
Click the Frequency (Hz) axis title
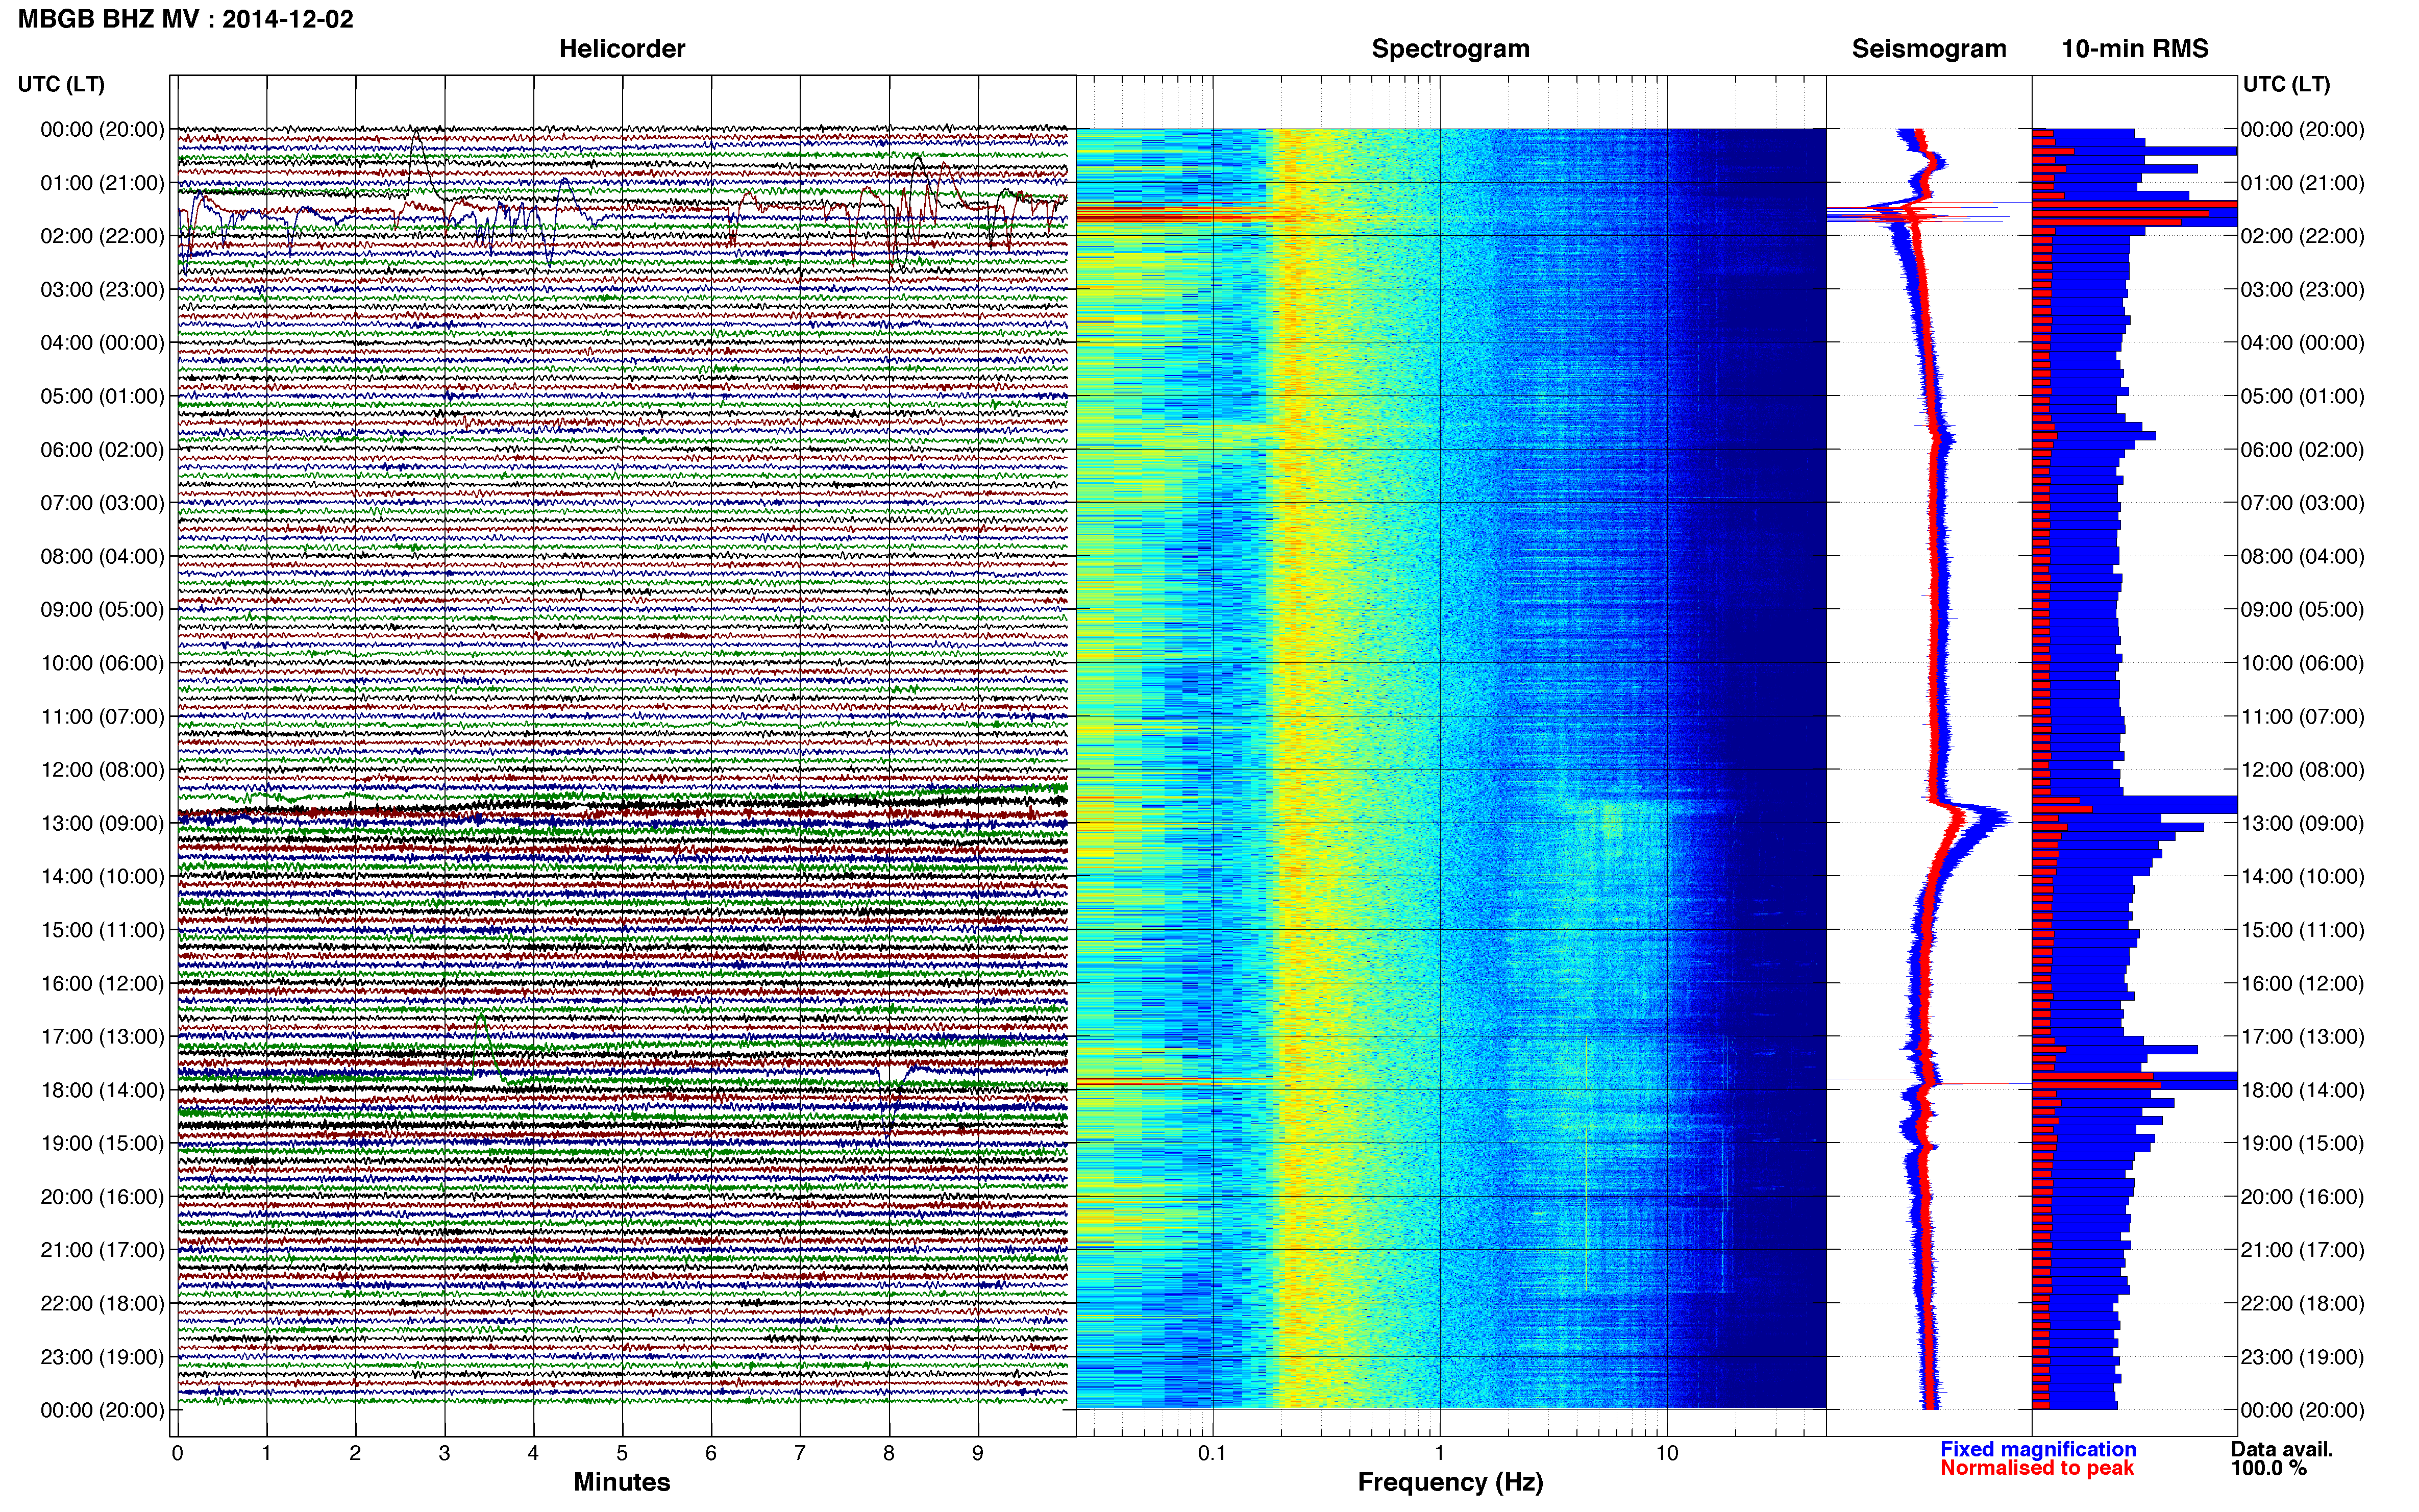point(1450,1482)
